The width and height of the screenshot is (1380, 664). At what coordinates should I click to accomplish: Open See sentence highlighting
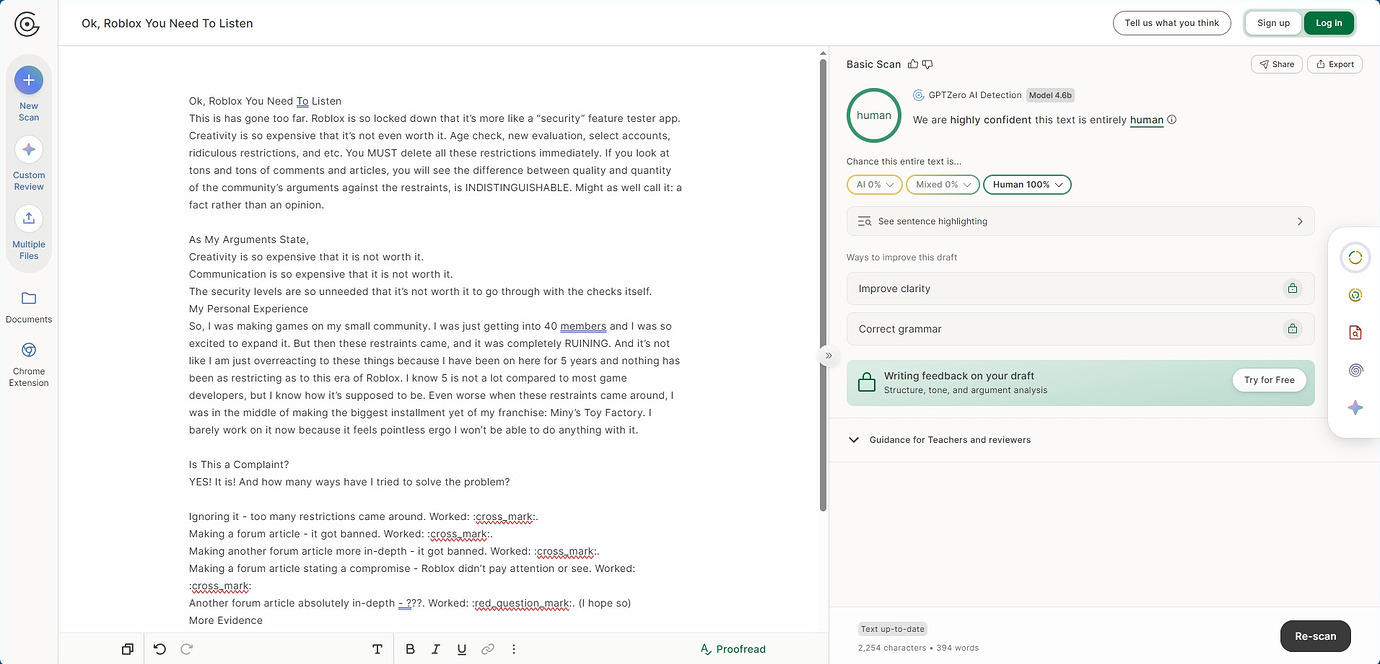(x=1080, y=221)
